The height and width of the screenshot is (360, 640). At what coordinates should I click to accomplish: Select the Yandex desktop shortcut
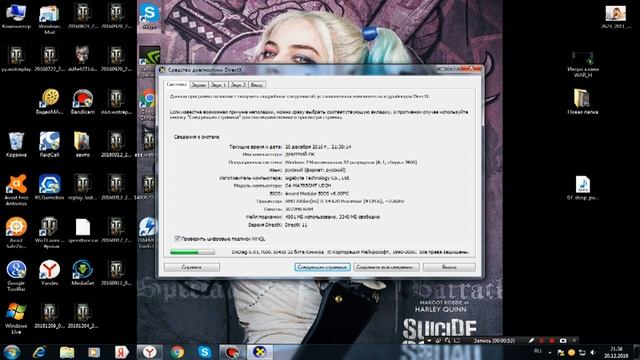[49, 273]
